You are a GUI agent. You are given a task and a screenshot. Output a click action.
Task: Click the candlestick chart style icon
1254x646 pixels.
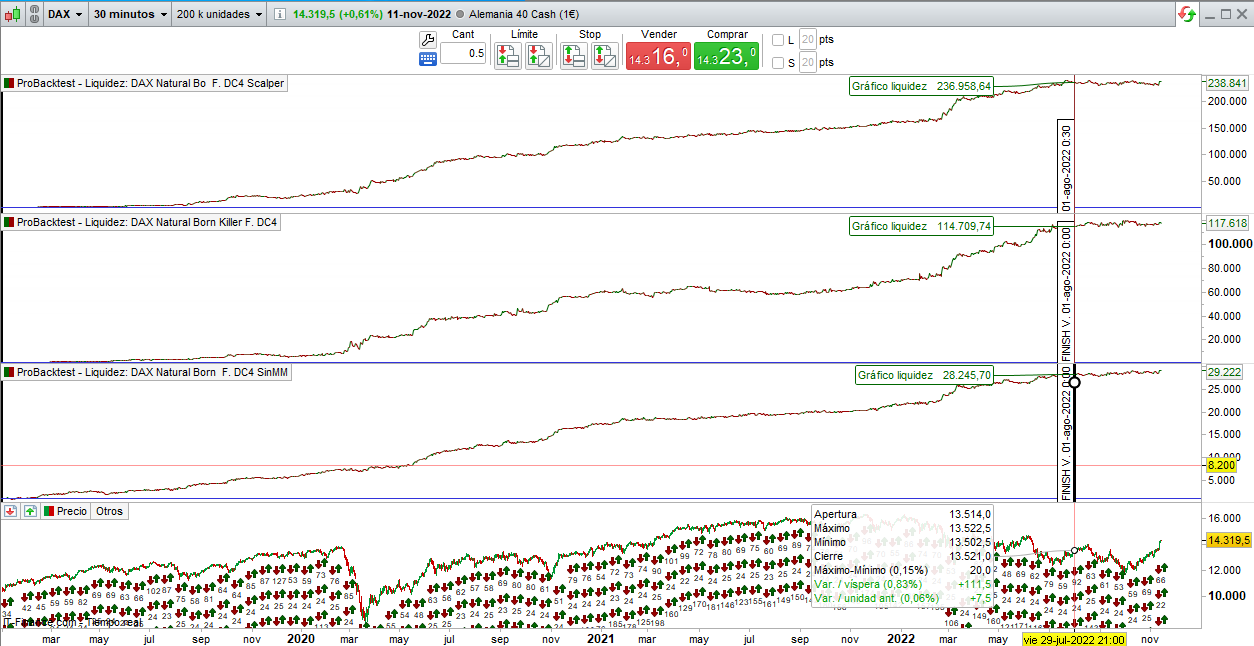click(x=11, y=15)
